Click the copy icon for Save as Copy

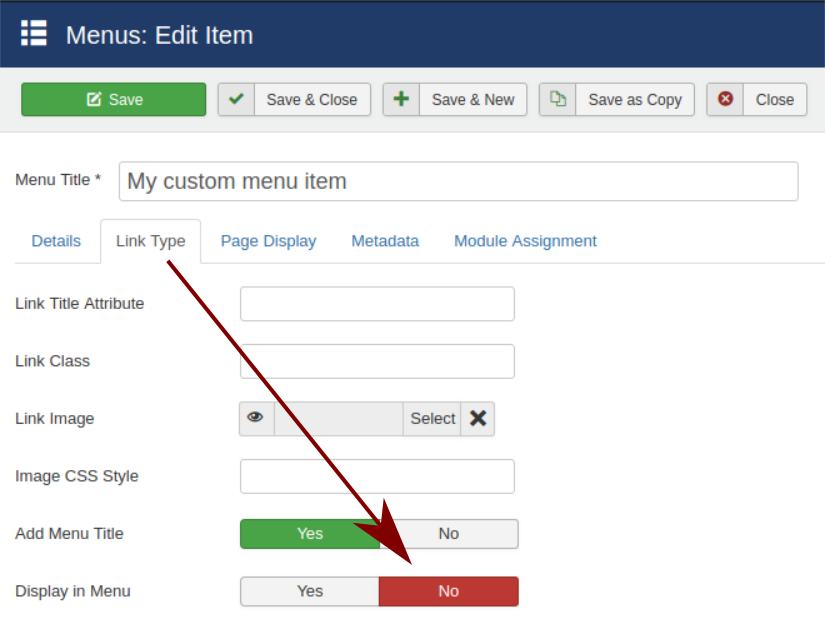point(558,99)
